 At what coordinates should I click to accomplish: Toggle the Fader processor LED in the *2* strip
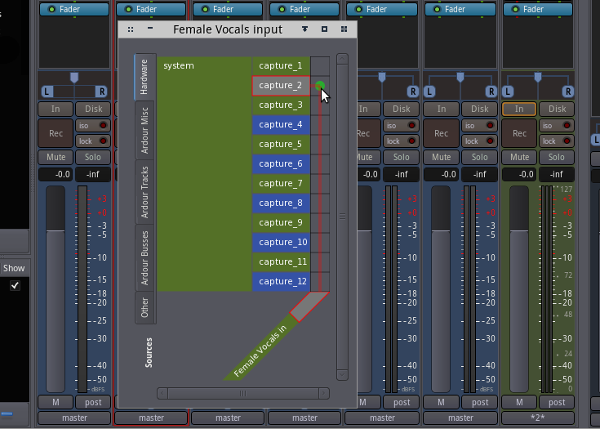pos(515,9)
